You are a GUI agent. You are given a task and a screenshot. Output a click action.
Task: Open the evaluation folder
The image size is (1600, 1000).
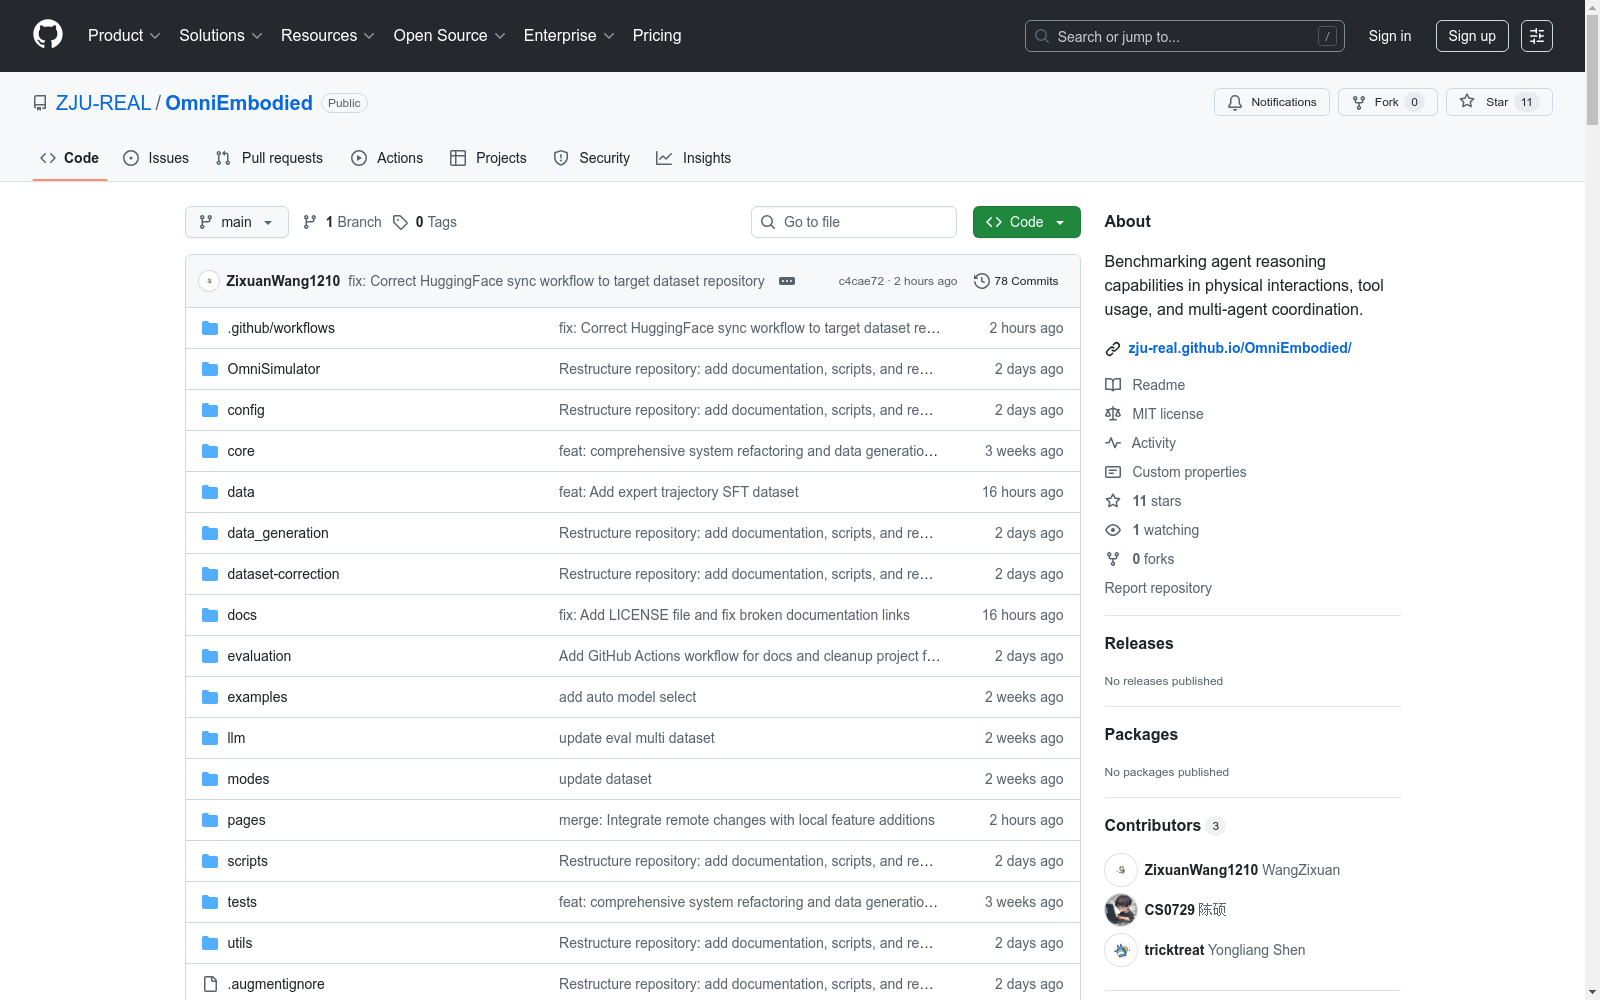(259, 656)
